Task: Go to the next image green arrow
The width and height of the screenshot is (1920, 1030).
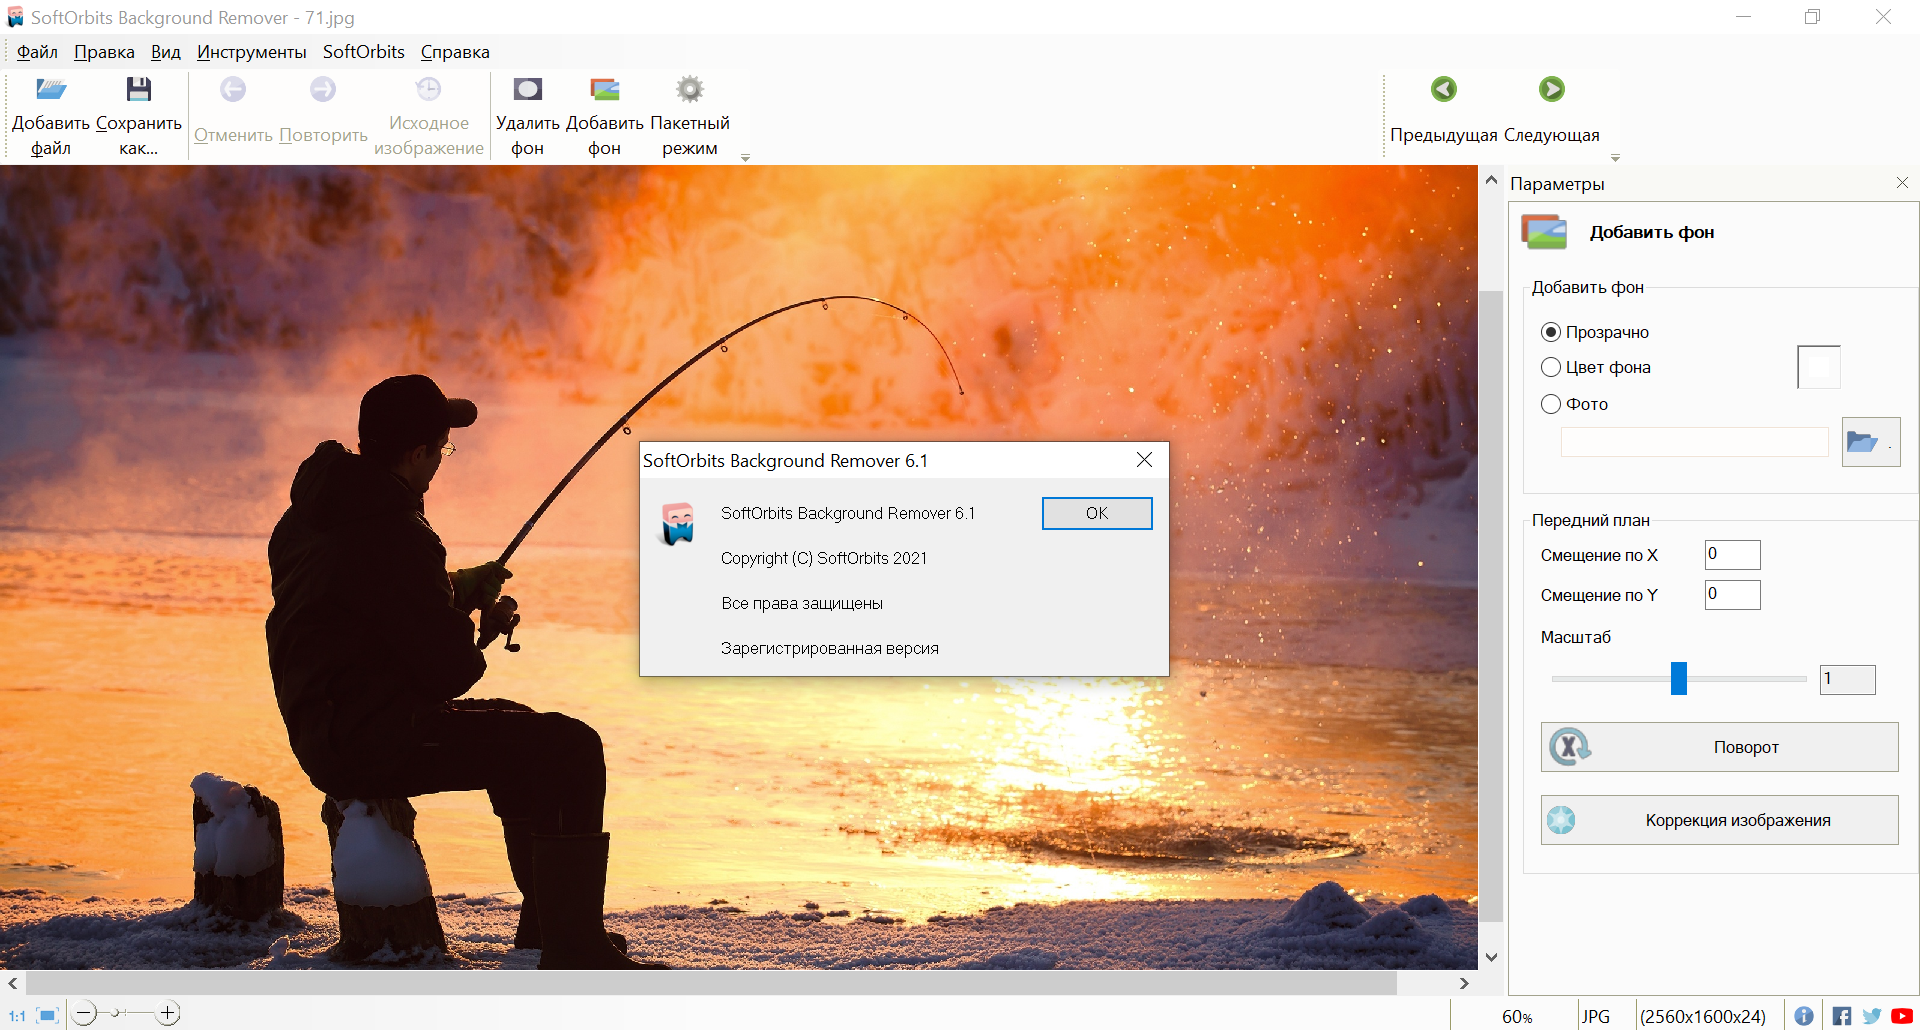Action: (x=1551, y=90)
